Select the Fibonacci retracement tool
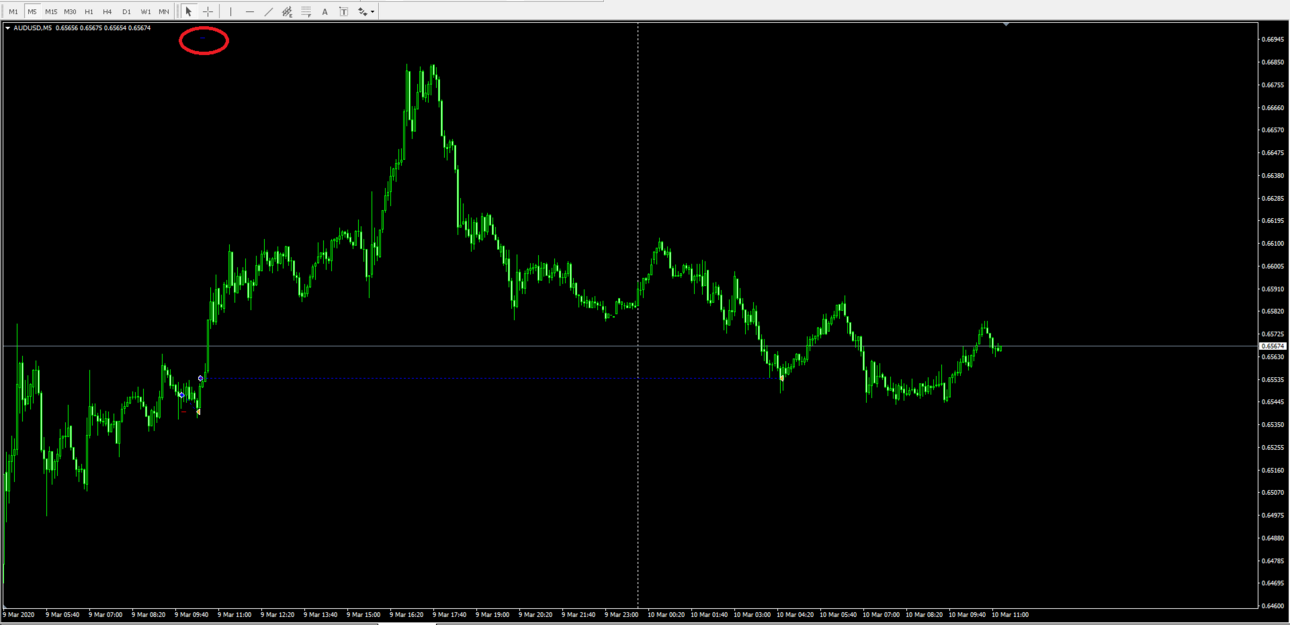The image size is (1290, 625). click(x=306, y=12)
